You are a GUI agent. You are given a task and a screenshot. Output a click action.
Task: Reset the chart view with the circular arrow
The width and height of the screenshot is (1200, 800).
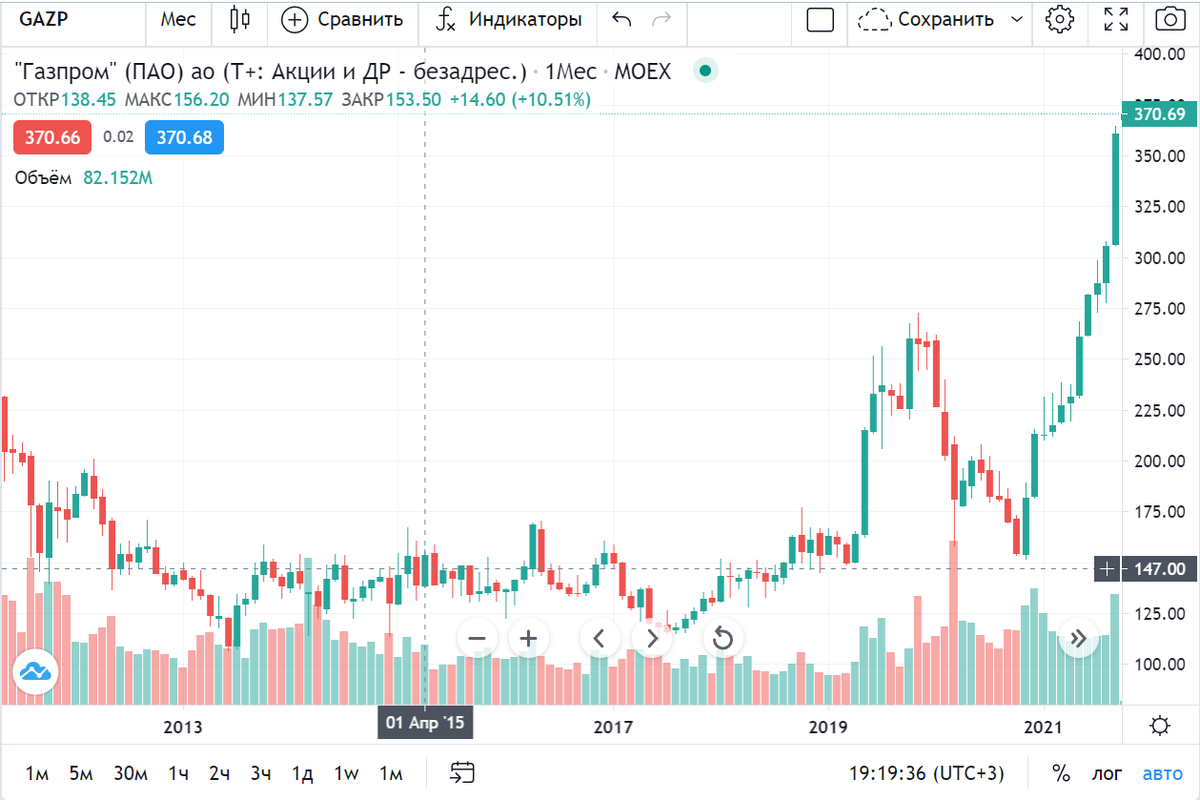[x=723, y=637]
